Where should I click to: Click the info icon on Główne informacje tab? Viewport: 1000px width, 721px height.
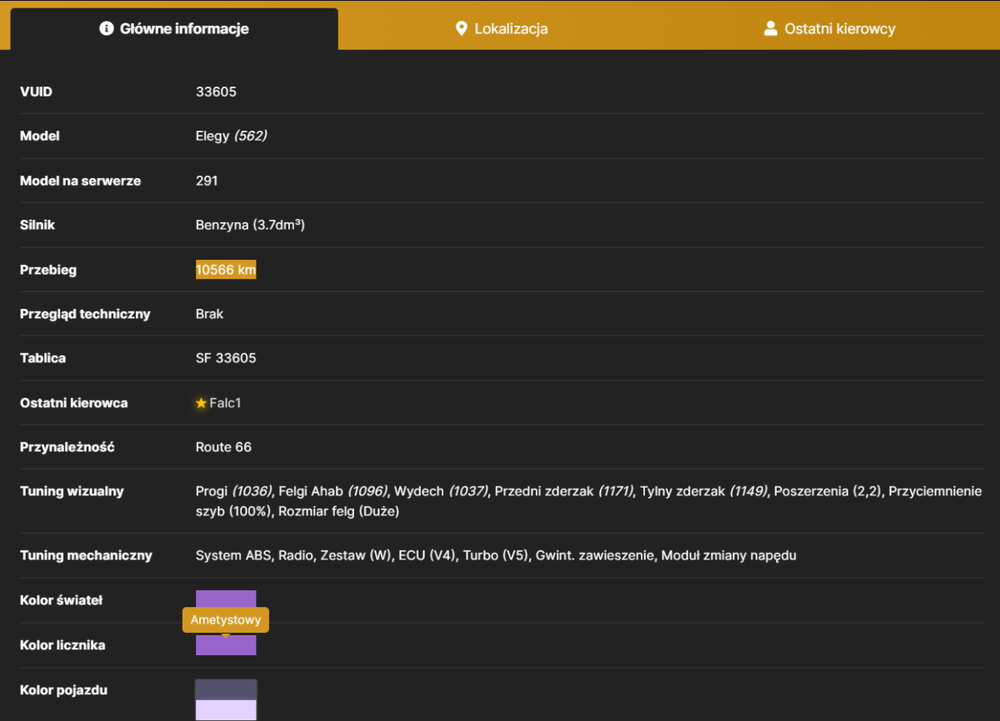107,29
